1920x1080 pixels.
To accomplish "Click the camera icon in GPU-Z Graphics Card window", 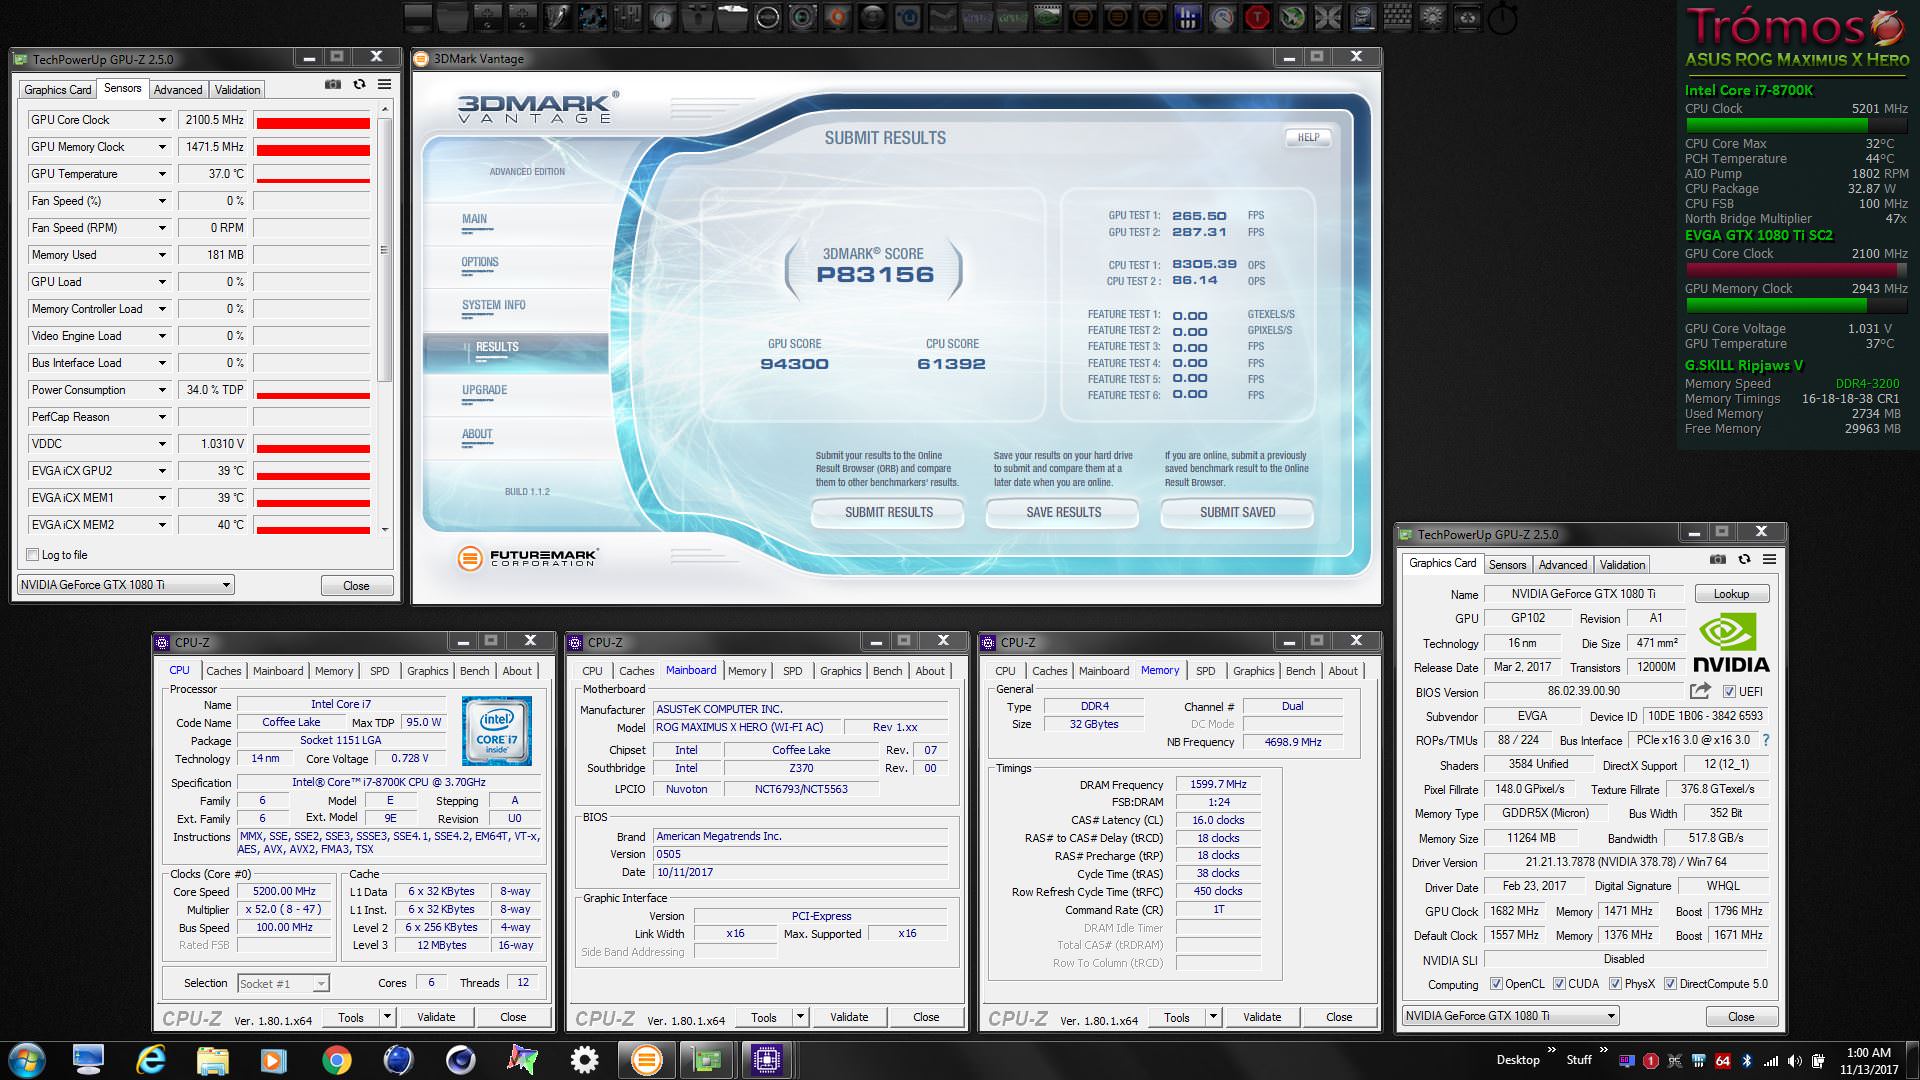I will (x=1718, y=560).
